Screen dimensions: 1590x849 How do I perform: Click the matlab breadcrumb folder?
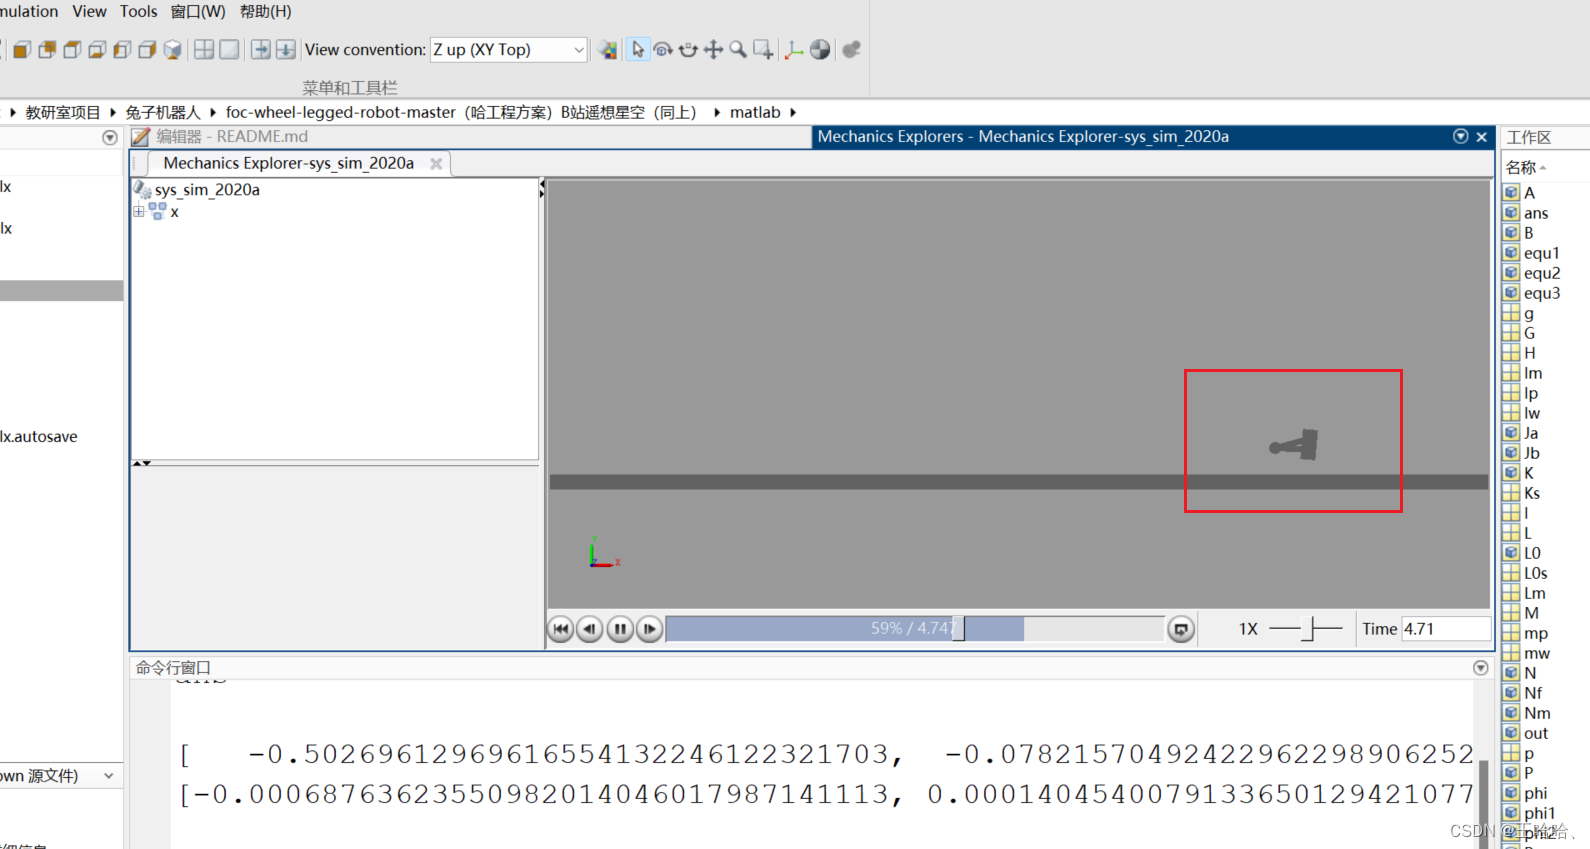click(755, 113)
